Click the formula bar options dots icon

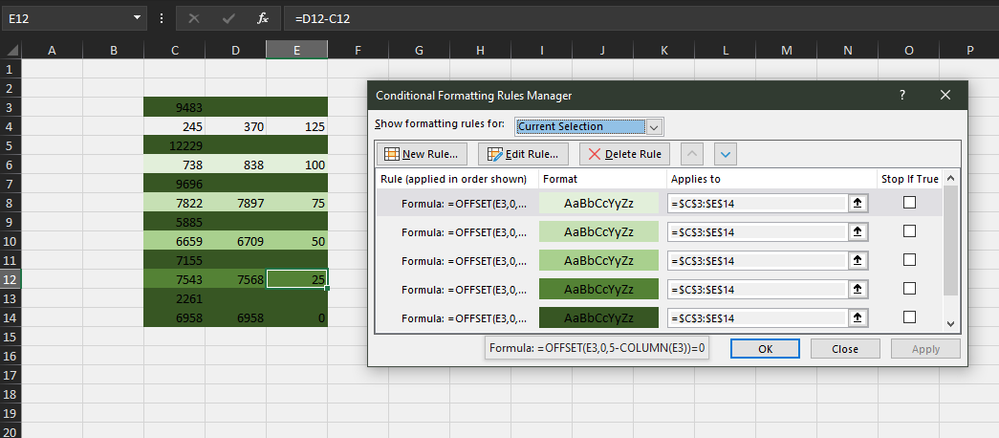pyautogui.click(x=161, y=19)
